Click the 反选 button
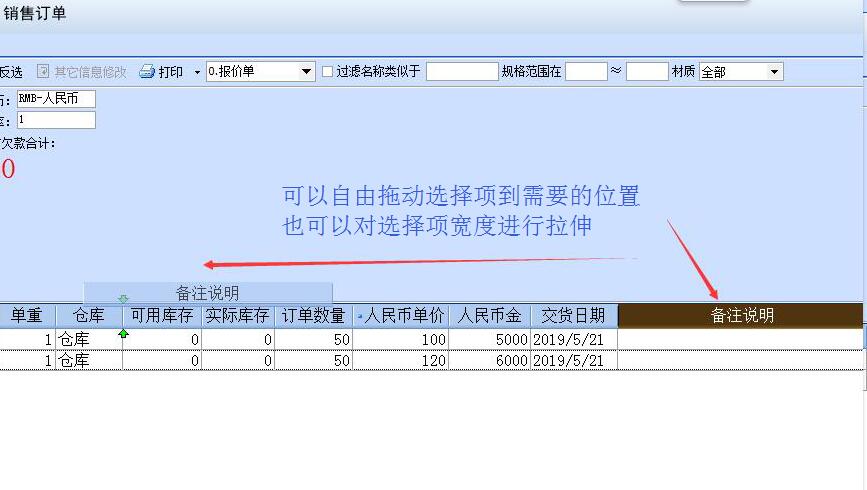867x490 pixels. (x=11, y=72)
